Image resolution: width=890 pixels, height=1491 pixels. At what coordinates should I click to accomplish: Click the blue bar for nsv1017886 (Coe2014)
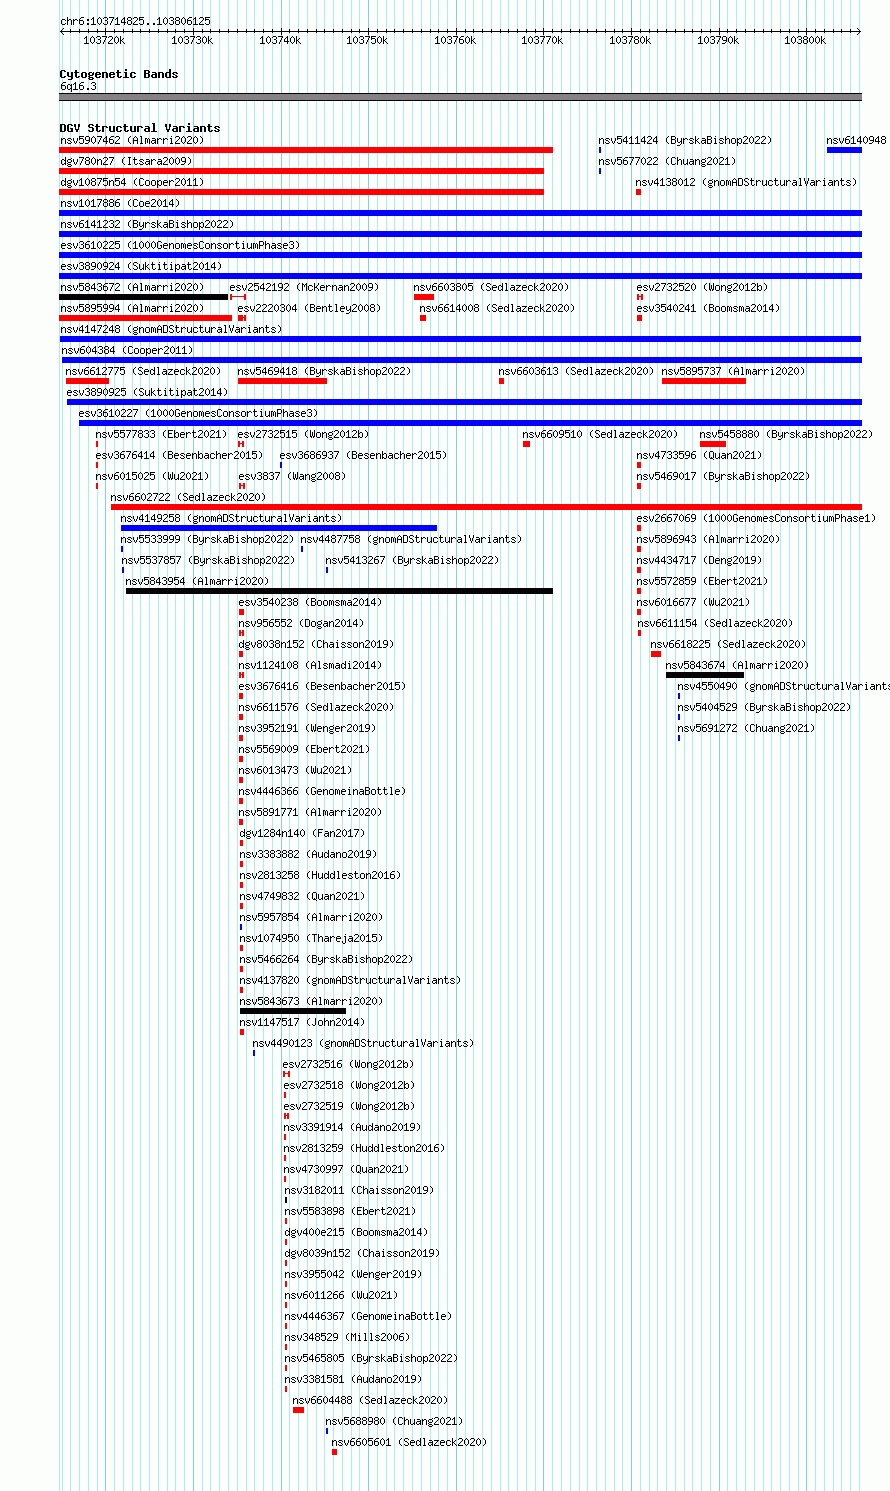coord(461,213)
